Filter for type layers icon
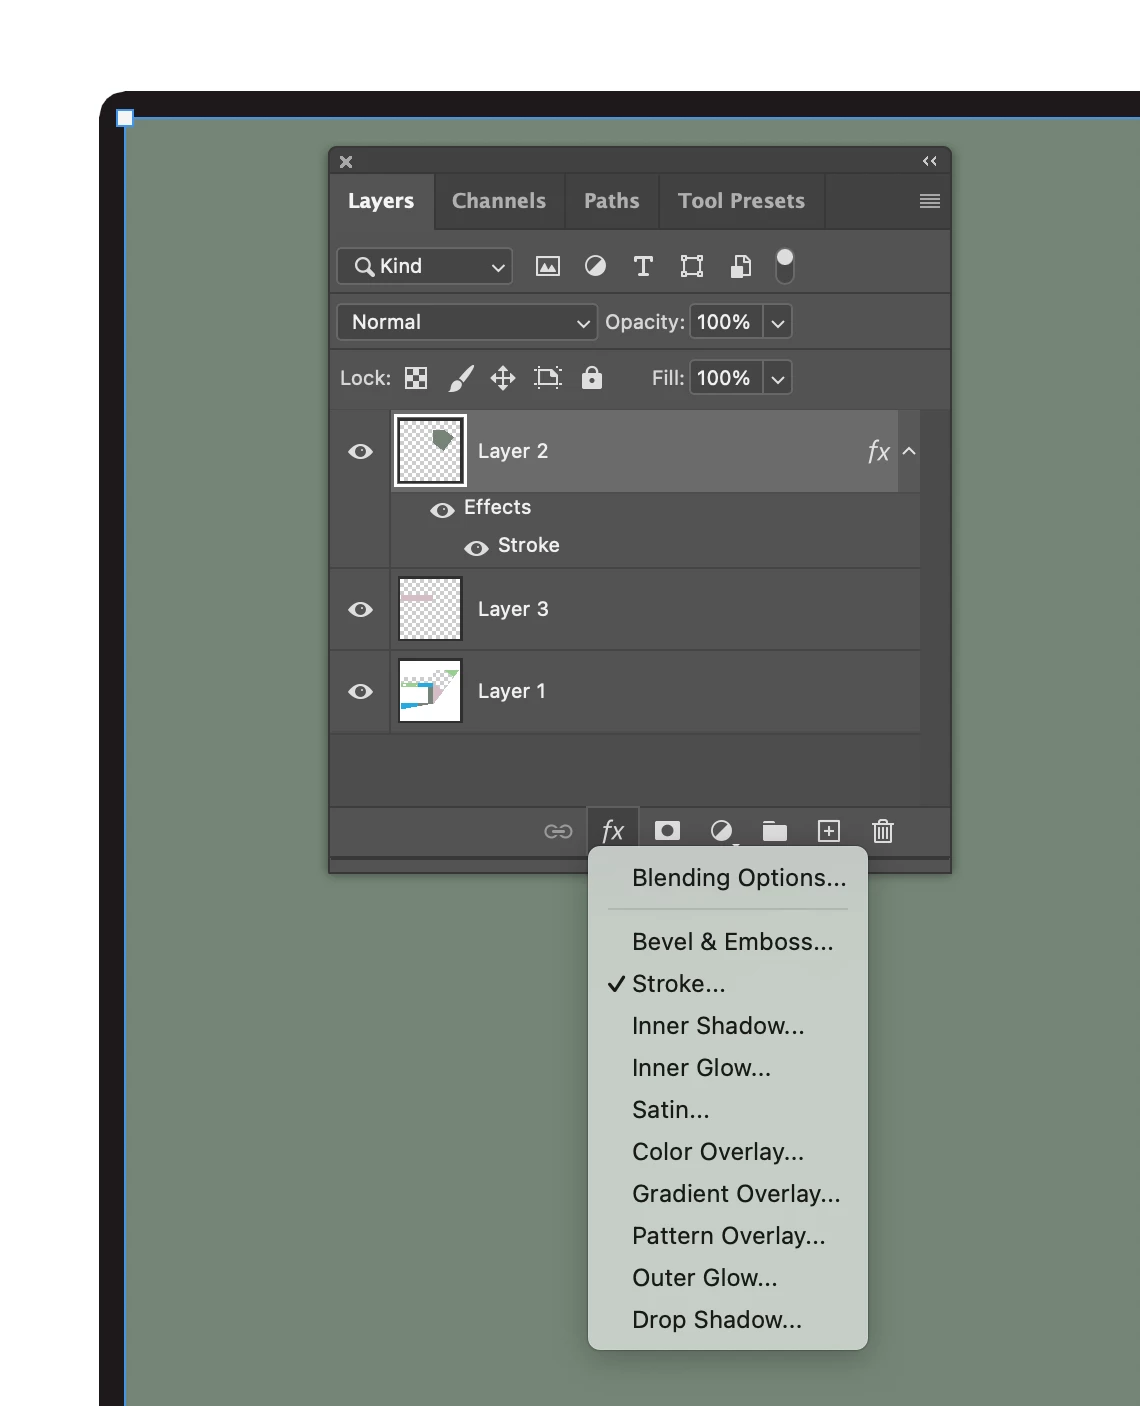The height and width of the screenshot is (1406, 1140). click(x=643, y=266)
